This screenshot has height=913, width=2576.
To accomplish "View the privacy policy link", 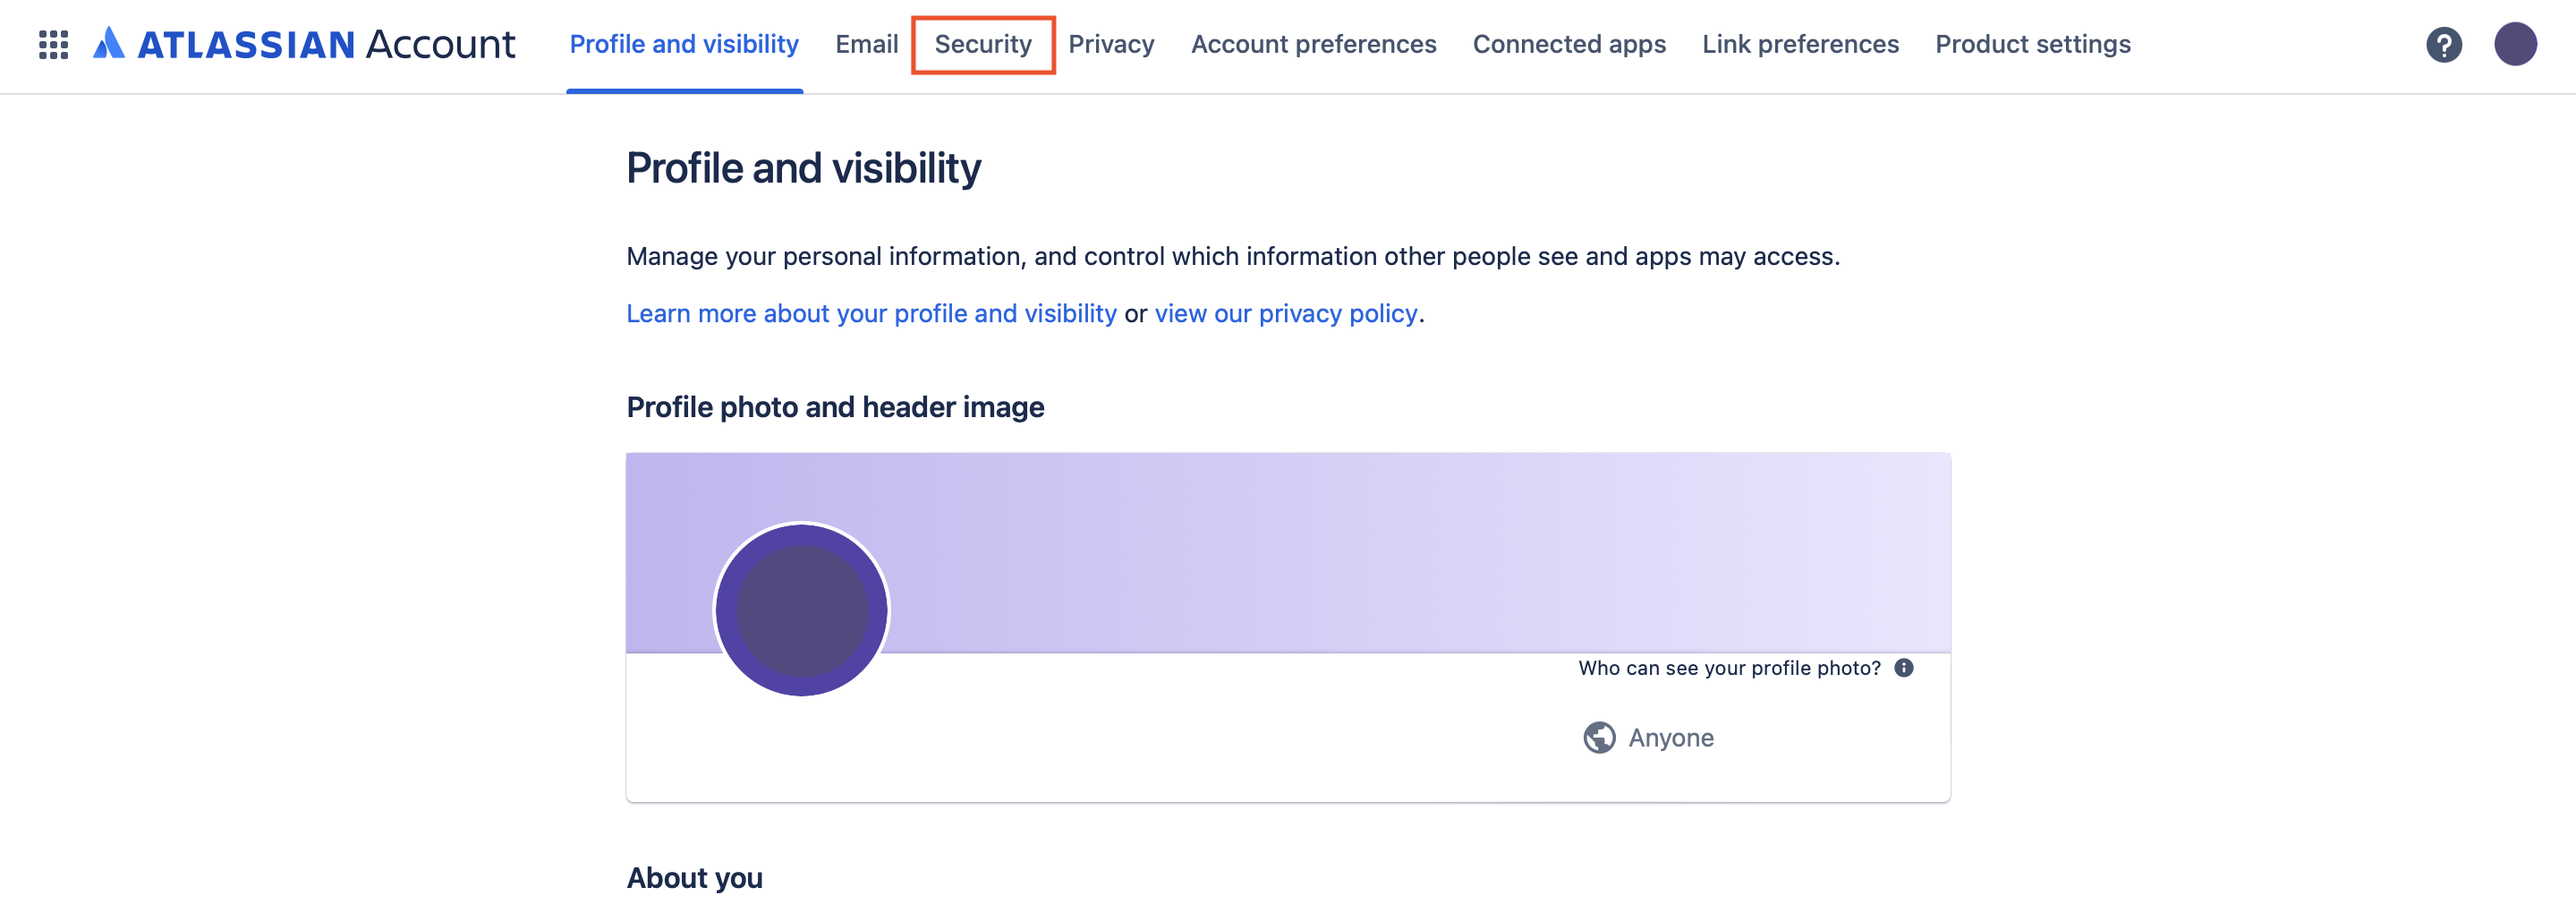I will pos(1285,313).
